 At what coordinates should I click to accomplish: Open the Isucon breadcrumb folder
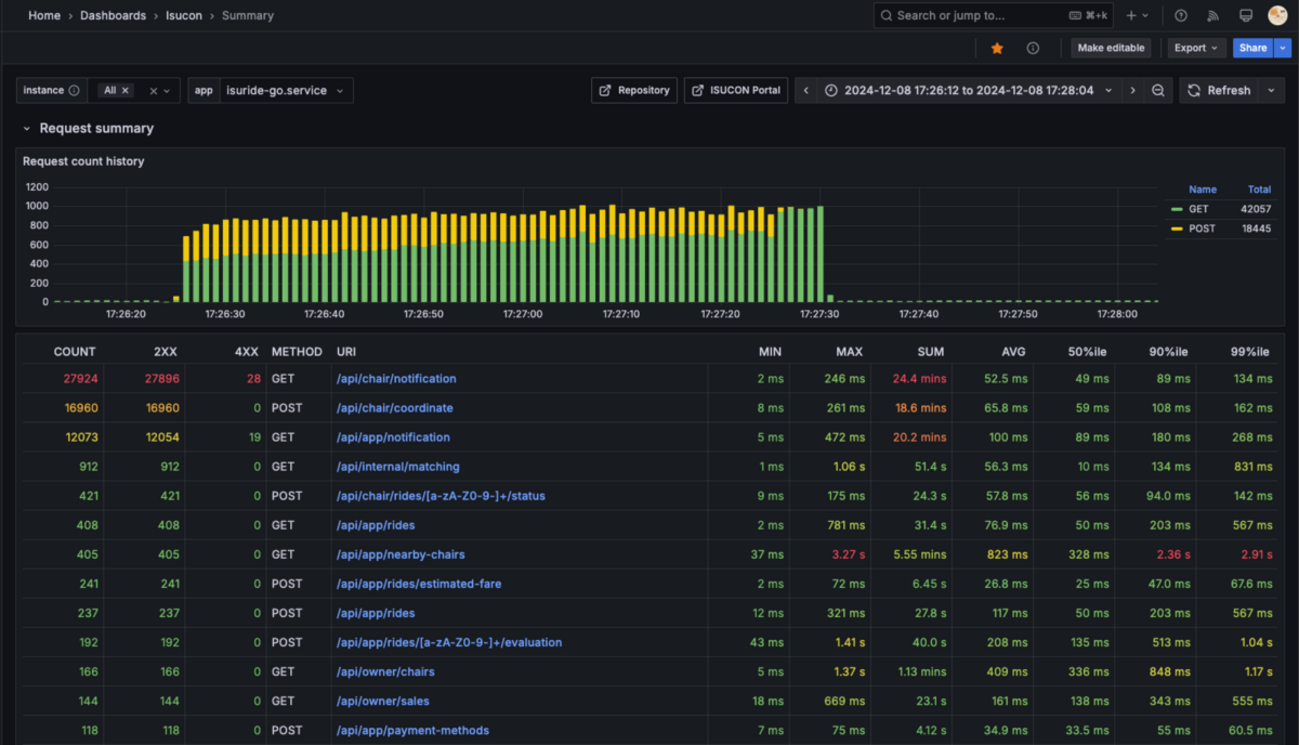pos(183,16)
